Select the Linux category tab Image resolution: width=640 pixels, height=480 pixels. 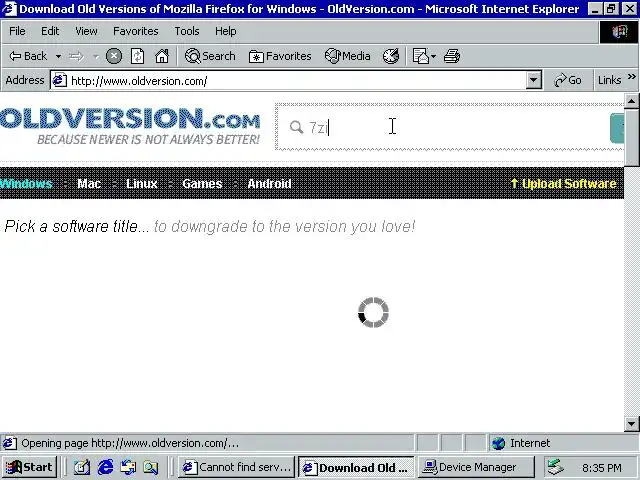click(x=141, y=184)
